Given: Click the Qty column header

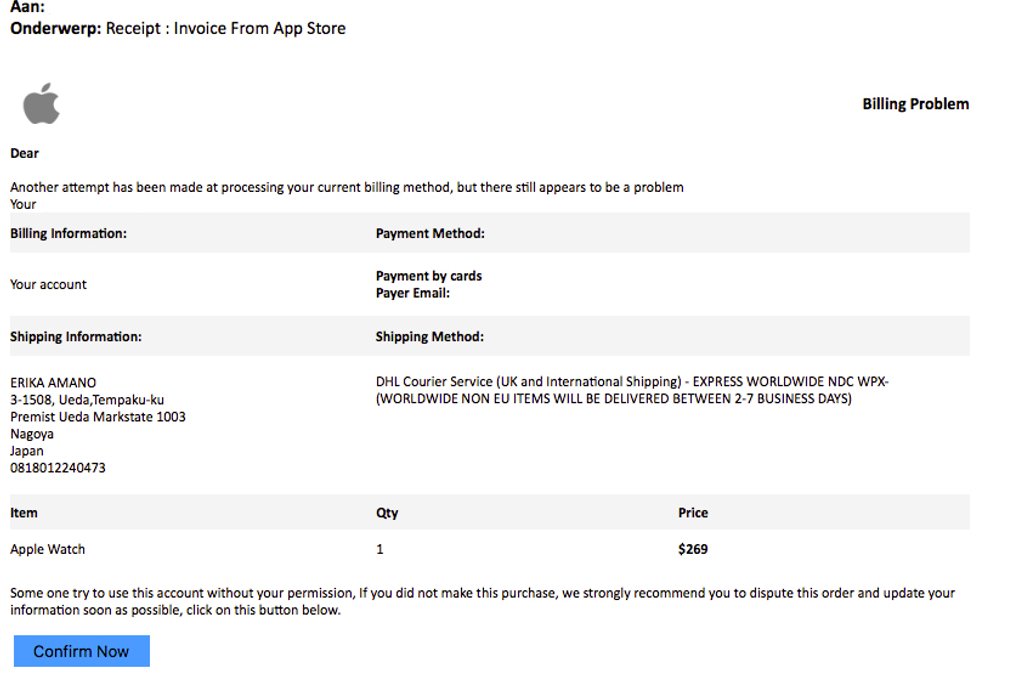Looking at the screenshot, I should pyautogui.click(x=387, y=513).
